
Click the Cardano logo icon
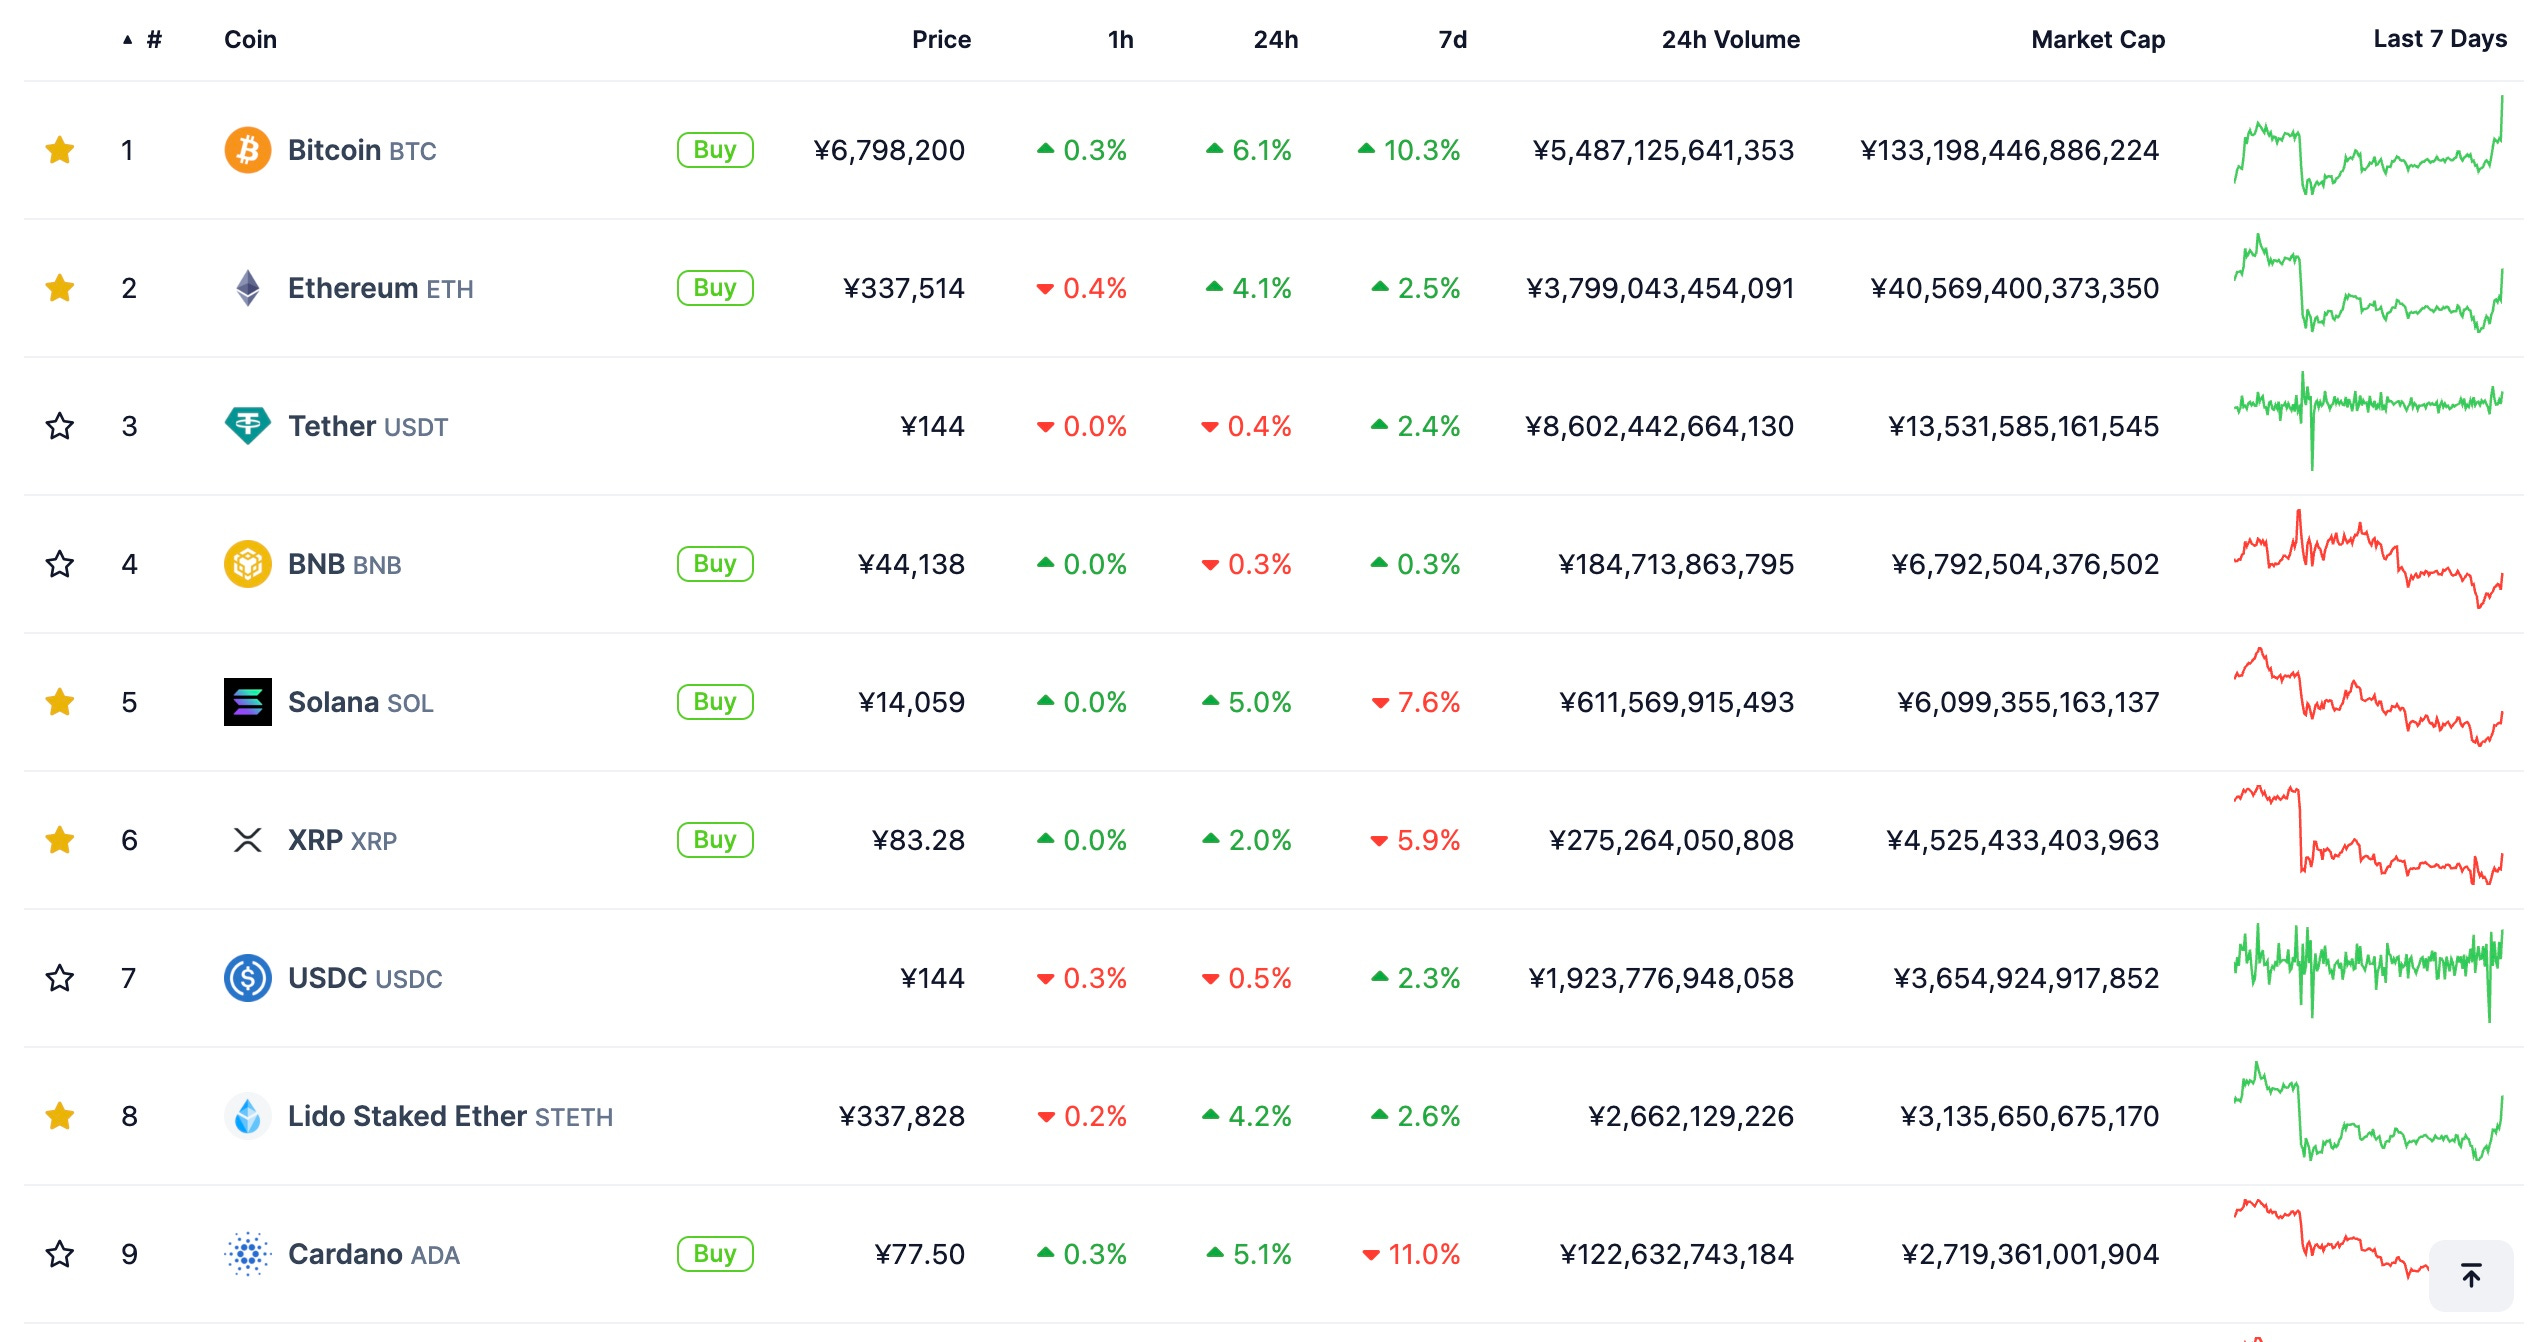click(x=248, y=1254)
